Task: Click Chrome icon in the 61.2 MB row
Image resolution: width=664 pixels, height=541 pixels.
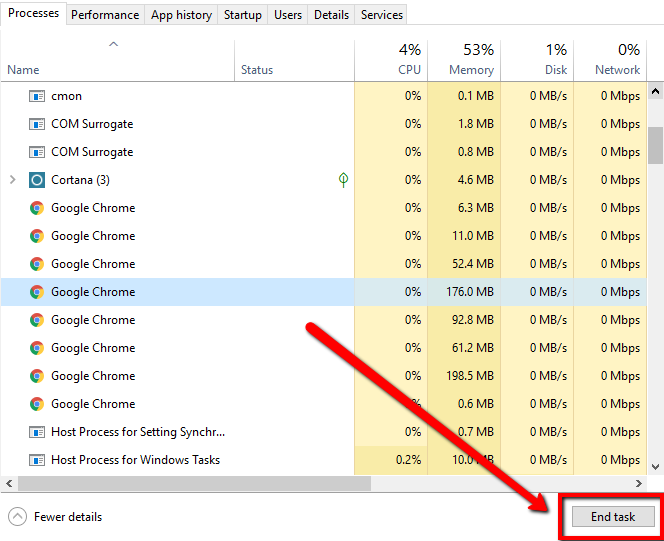Action: click(x=37, y=348)
